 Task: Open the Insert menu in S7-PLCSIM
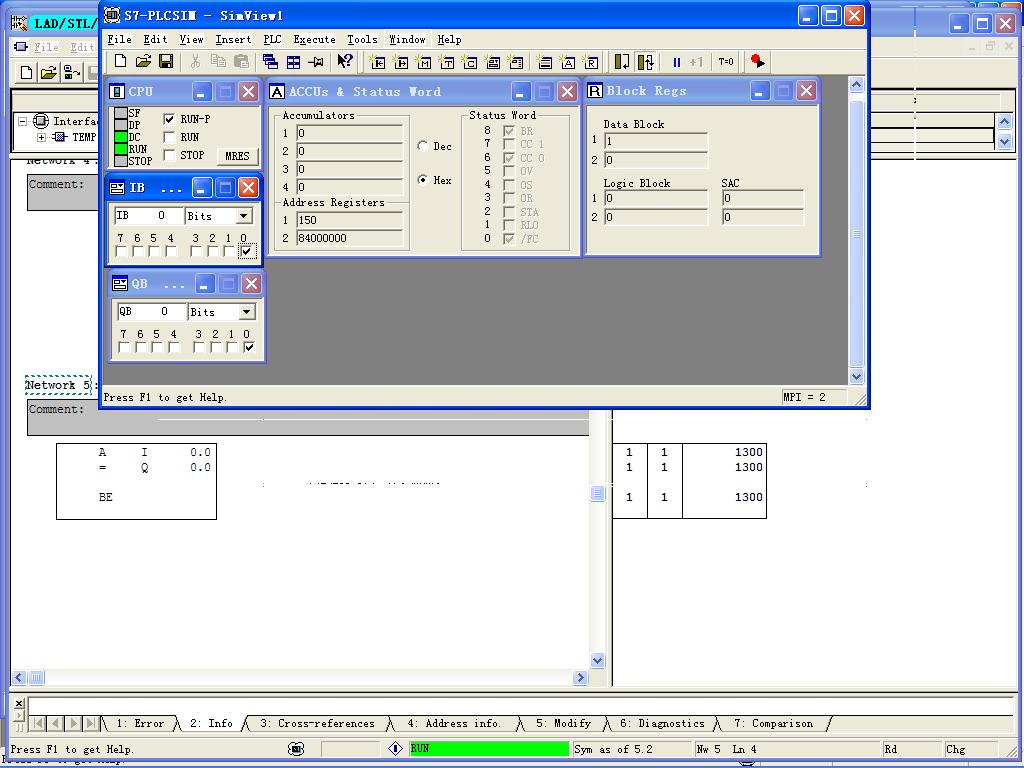tap(233, 39)
